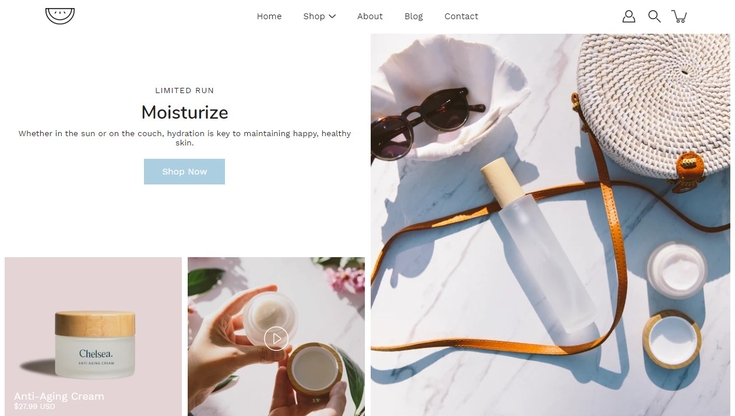The image size is (735, 416).
Task: Open the Contact page
Action: click(461, 16)
